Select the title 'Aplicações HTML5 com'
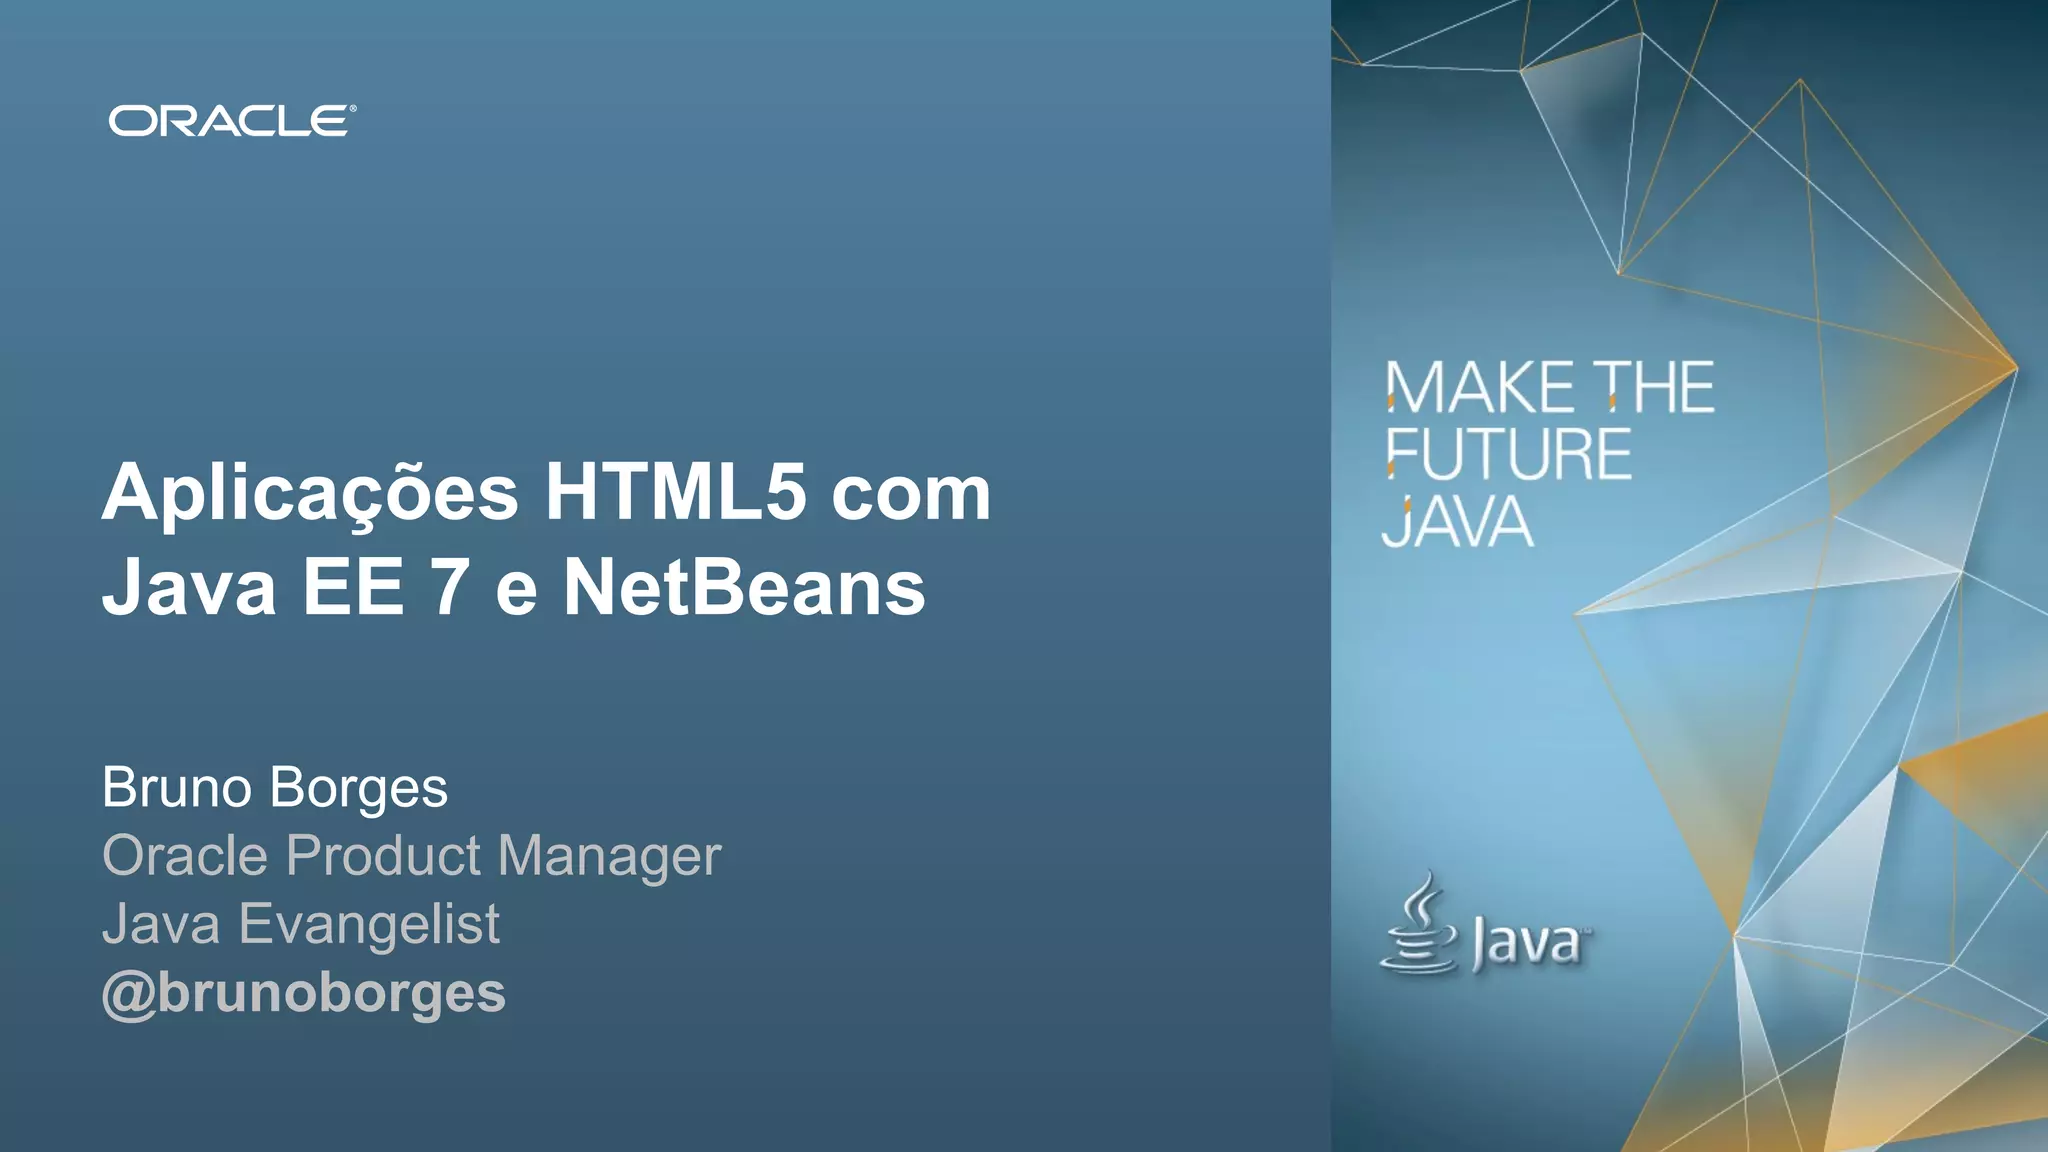 click(546, 493)
